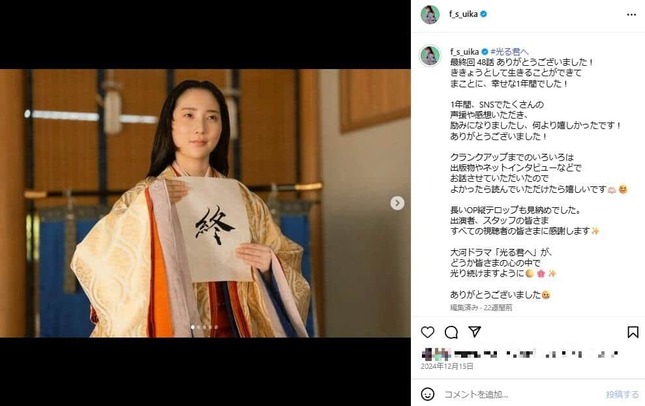Like the post with the heart icon
The image size is (645, 406).
coord(427,332)
